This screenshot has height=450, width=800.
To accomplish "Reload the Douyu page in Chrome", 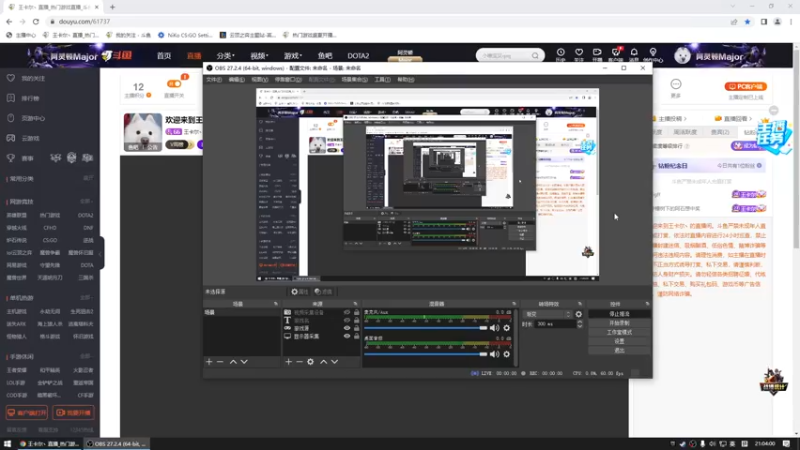I will click(x=36, y=21).
